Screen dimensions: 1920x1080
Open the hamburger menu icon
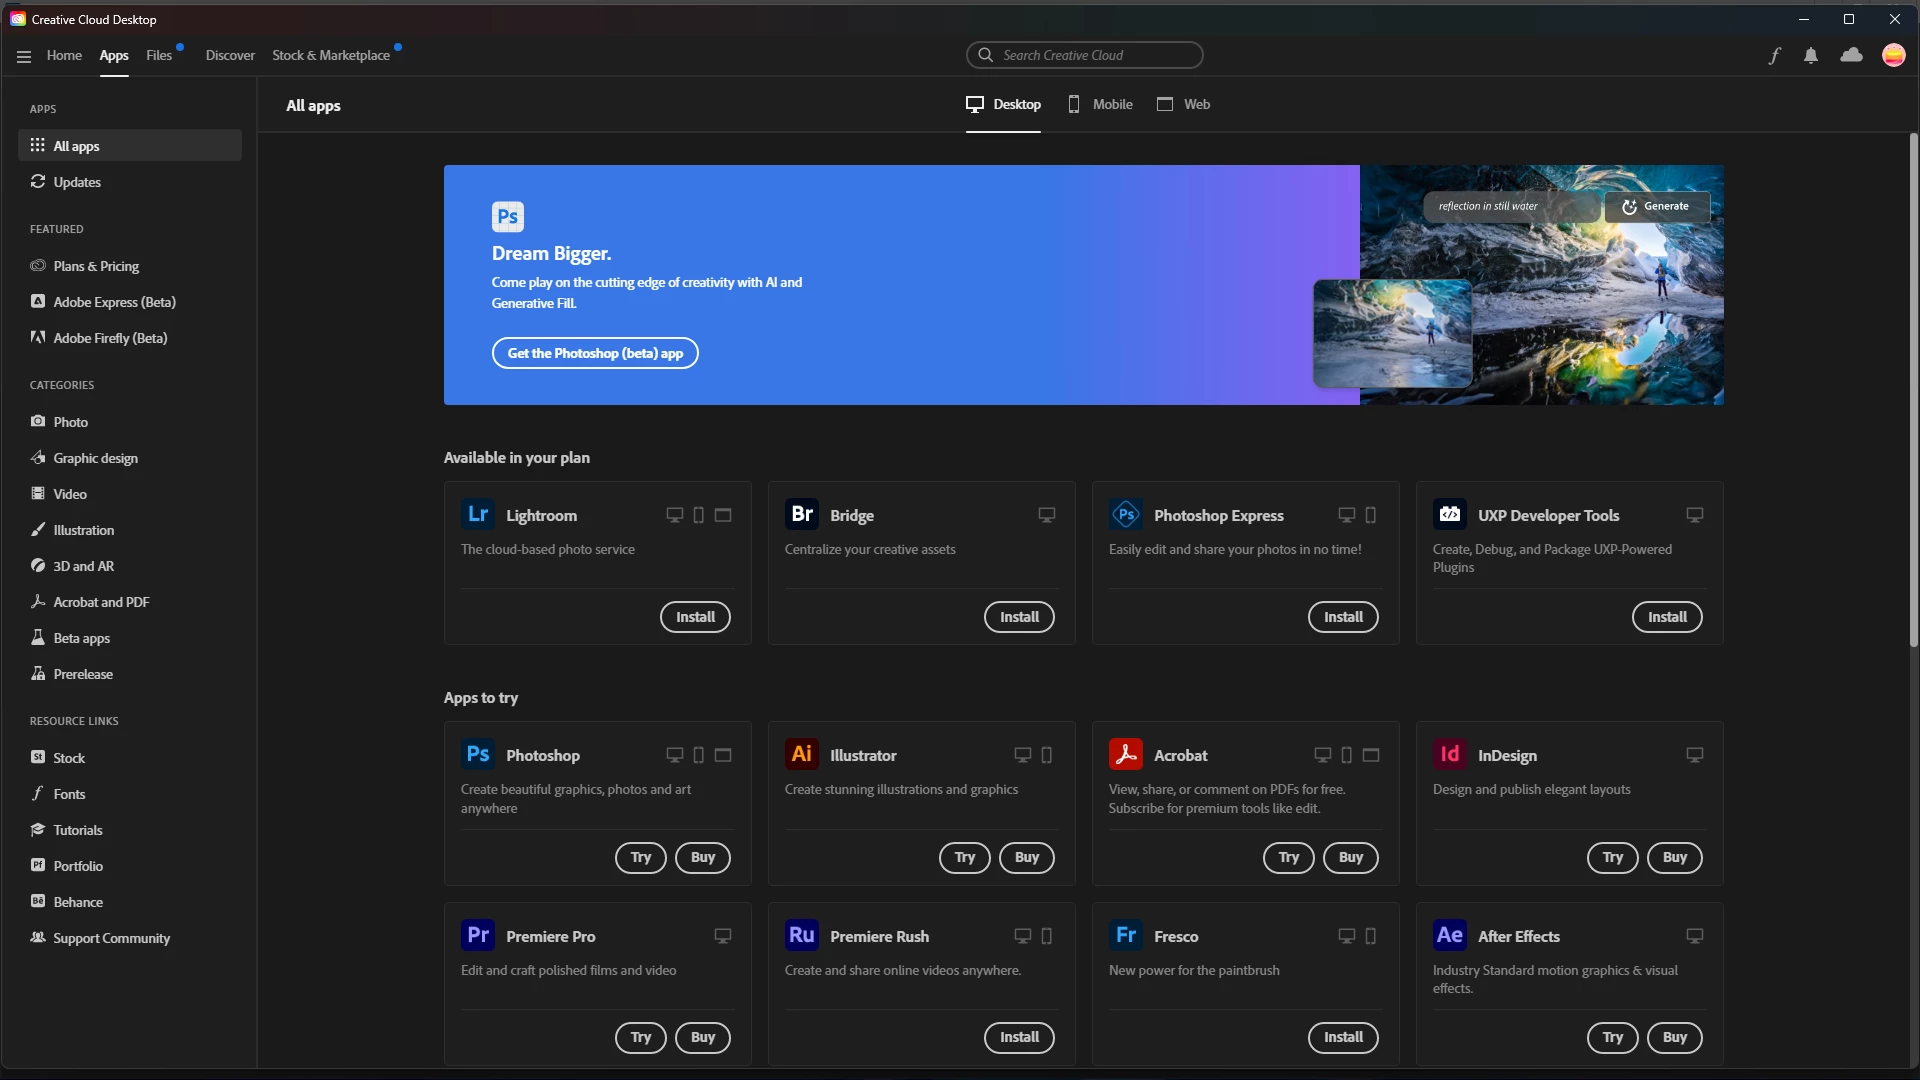coord(24,56)
